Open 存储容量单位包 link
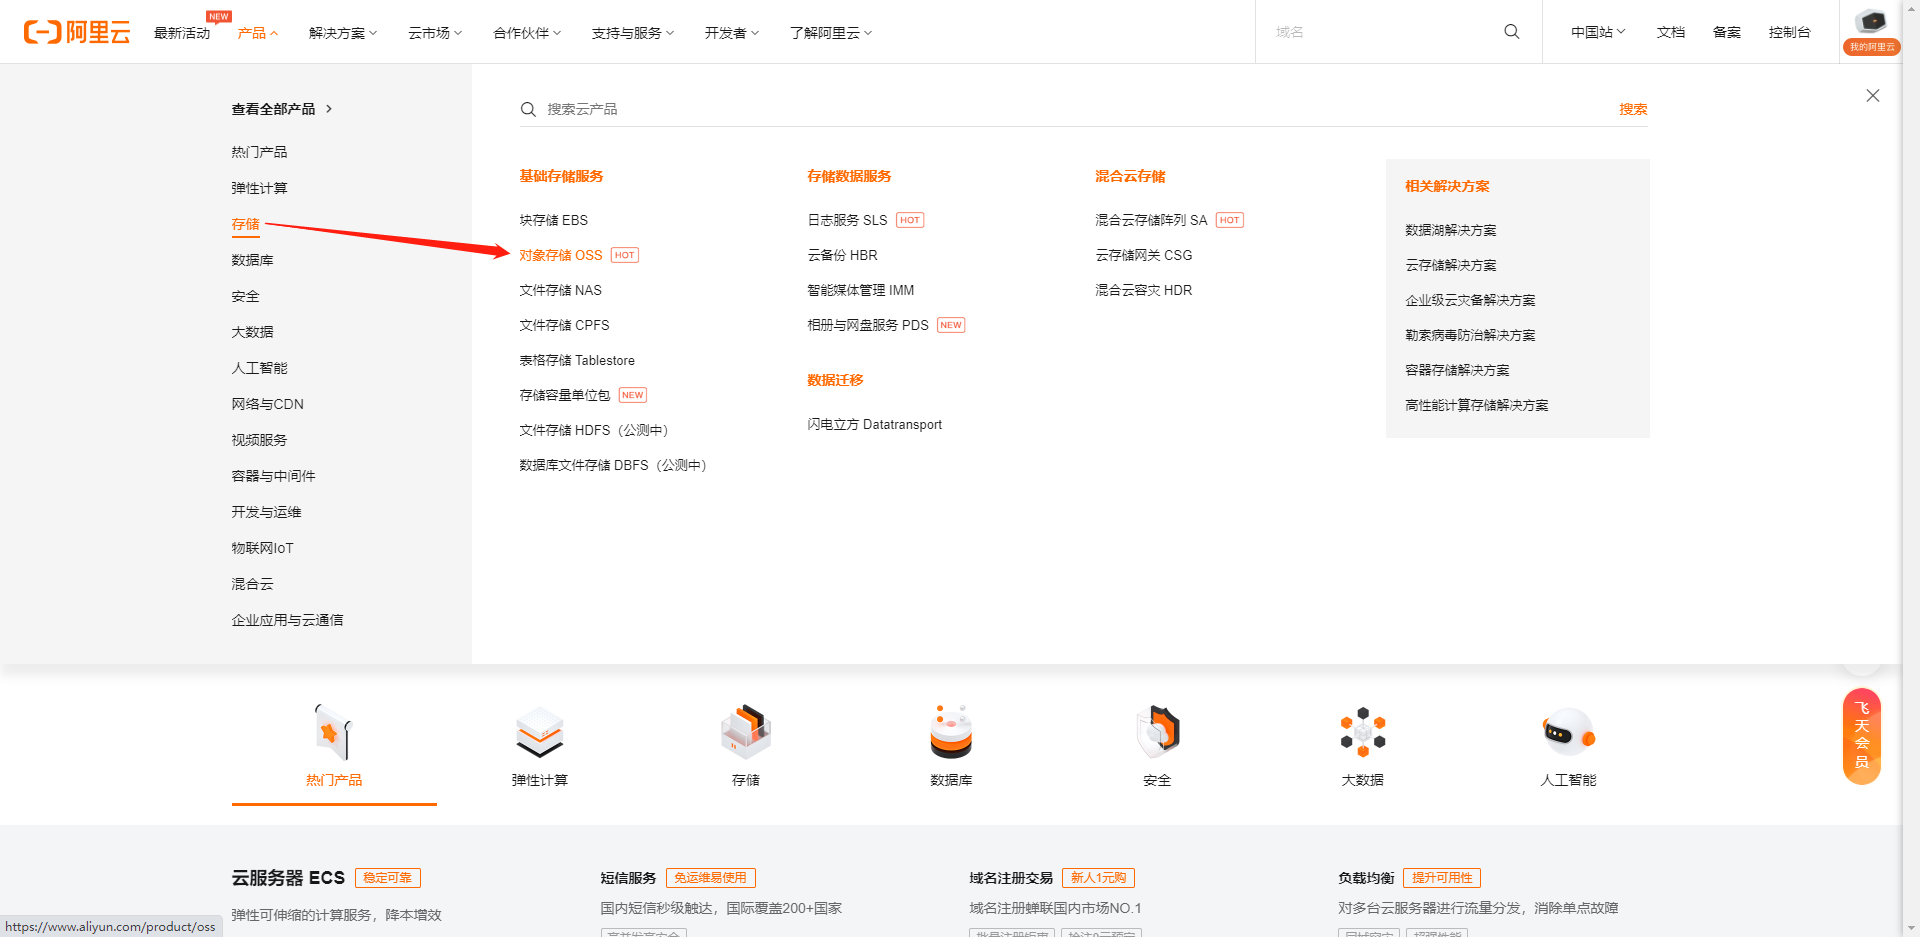Image resolution: width=1920 pixels, height=937 pixels. [565, 395]
